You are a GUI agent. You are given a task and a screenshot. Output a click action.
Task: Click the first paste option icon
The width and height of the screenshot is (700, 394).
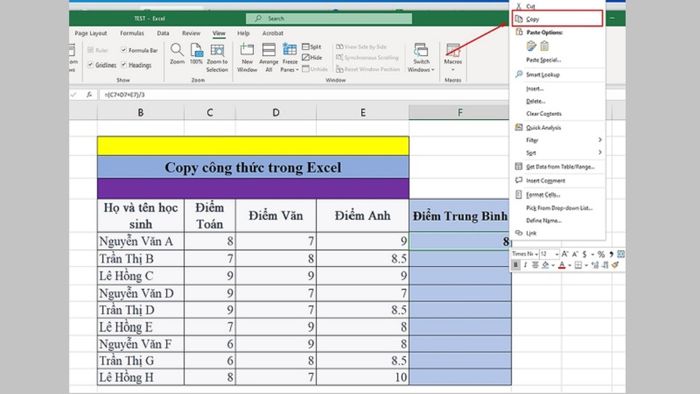(531, 46)
